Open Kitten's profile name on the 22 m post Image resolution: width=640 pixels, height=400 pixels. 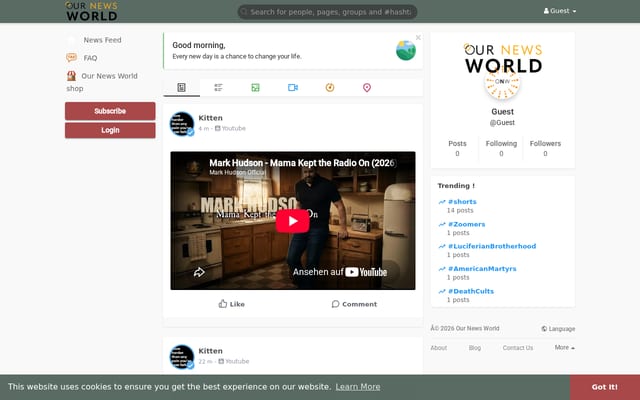pyautogui.click(x=210, y=351)
